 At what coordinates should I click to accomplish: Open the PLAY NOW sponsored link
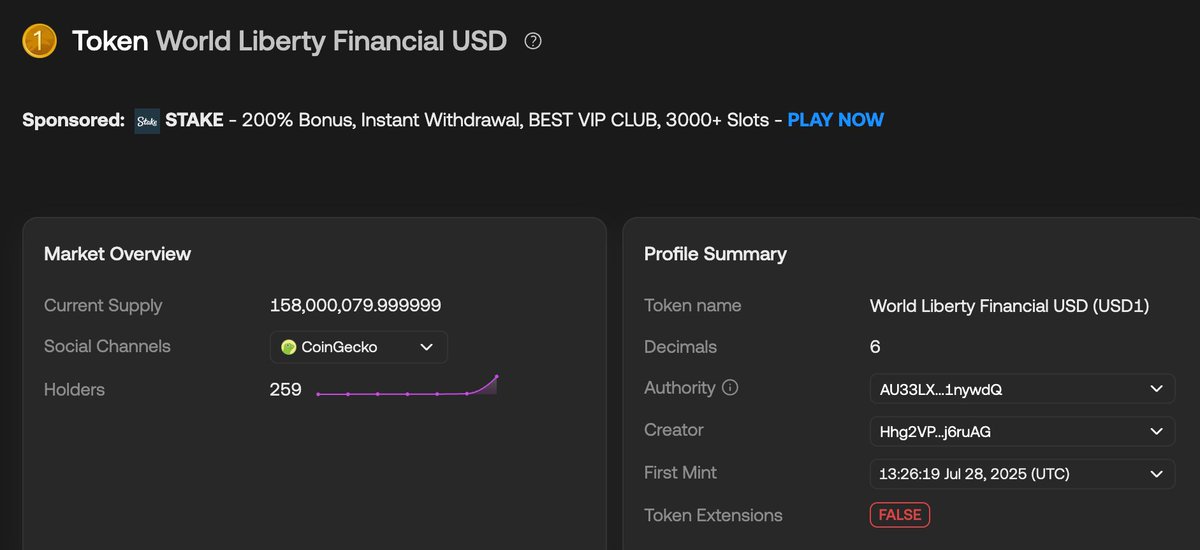[836, 120]
